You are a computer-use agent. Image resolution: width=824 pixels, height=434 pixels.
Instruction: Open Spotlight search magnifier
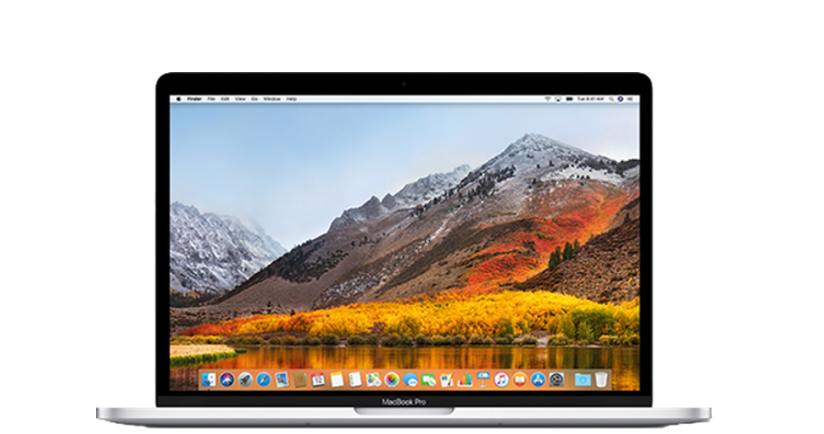click(611, 99)
